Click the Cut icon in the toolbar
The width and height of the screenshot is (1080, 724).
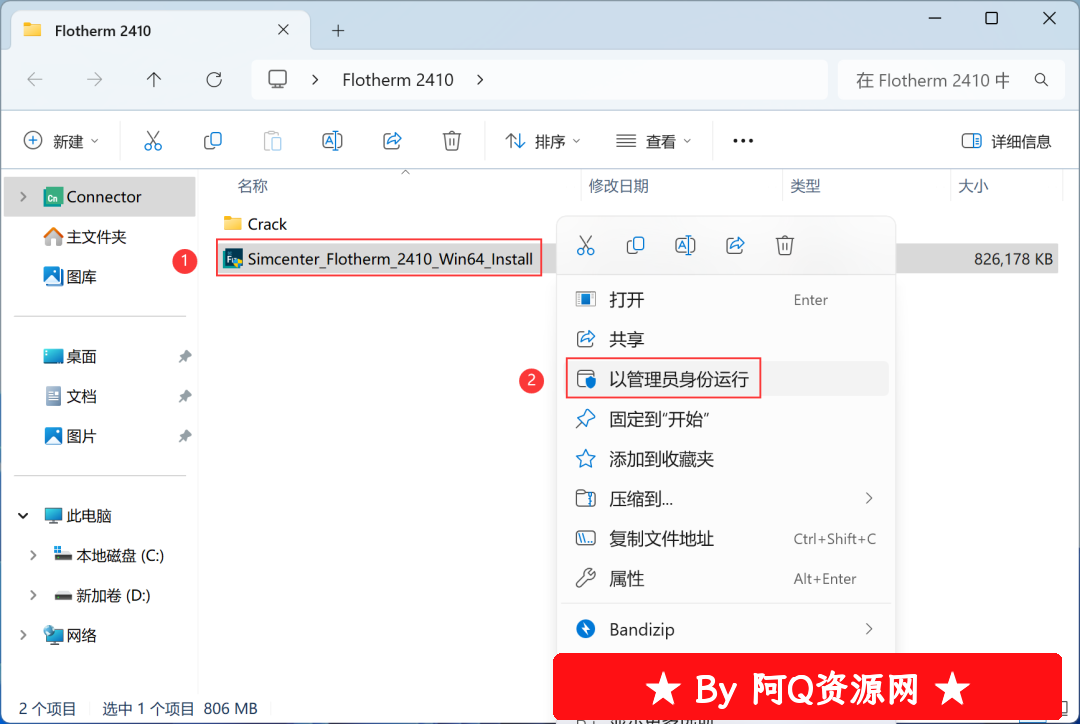(153, 141)
